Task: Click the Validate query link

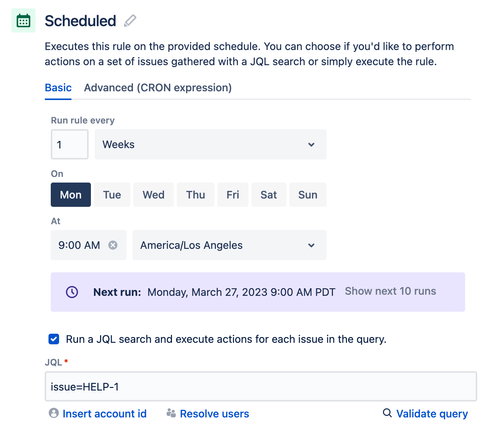Action: click(x=432, y=413)
